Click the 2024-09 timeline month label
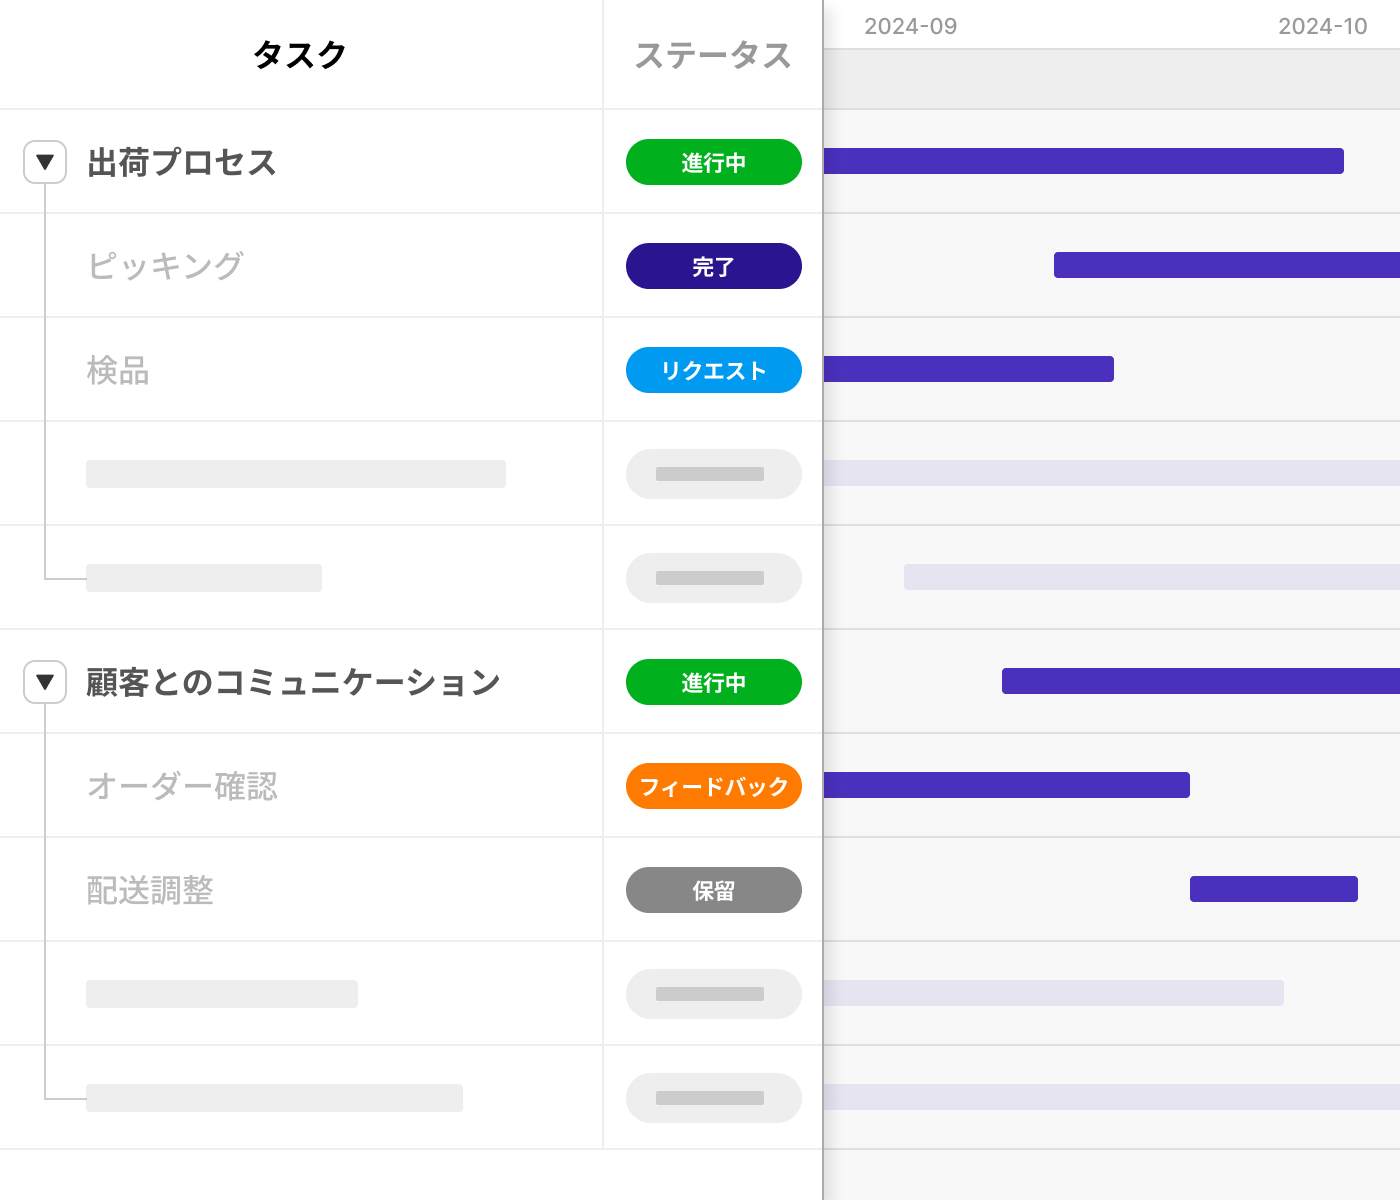Screen dimensions: 1400x1200 (x=910, y=26)
